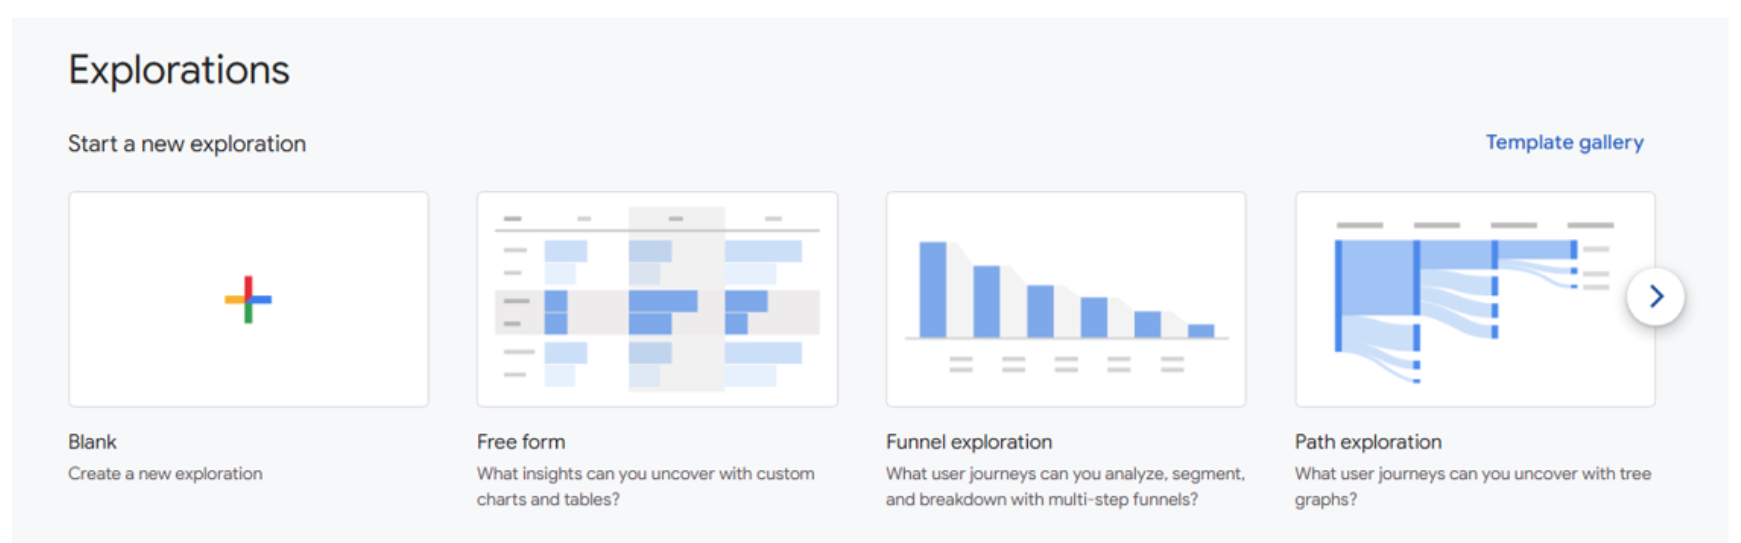Click the Explorations page heading

click(179, 70)
